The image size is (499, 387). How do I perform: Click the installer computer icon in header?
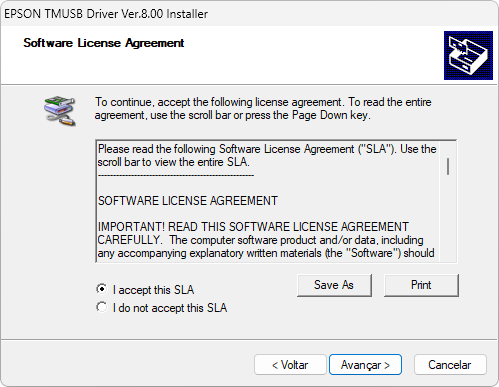(x=468, y=55)
